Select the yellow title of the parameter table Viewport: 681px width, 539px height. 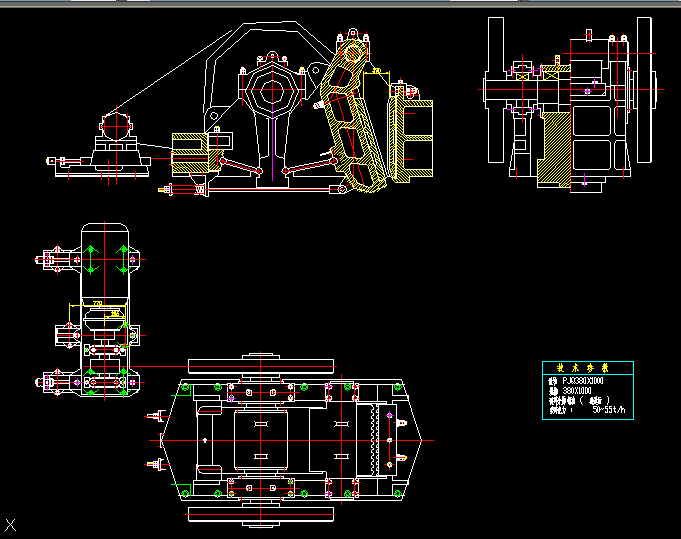tap(582, 368)
